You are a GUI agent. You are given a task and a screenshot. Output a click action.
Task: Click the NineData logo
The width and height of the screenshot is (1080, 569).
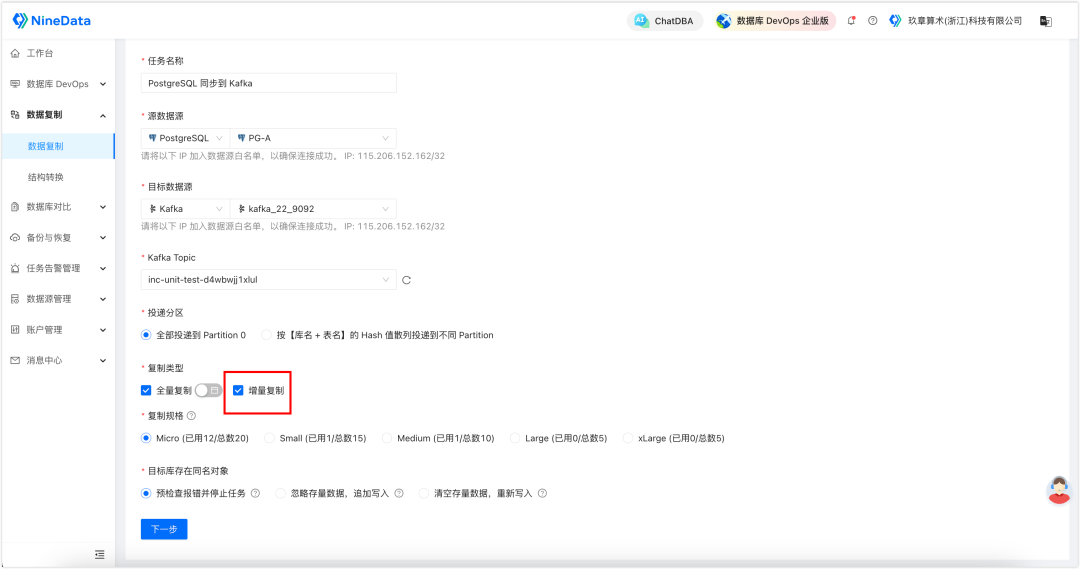[x=52, y=21]
